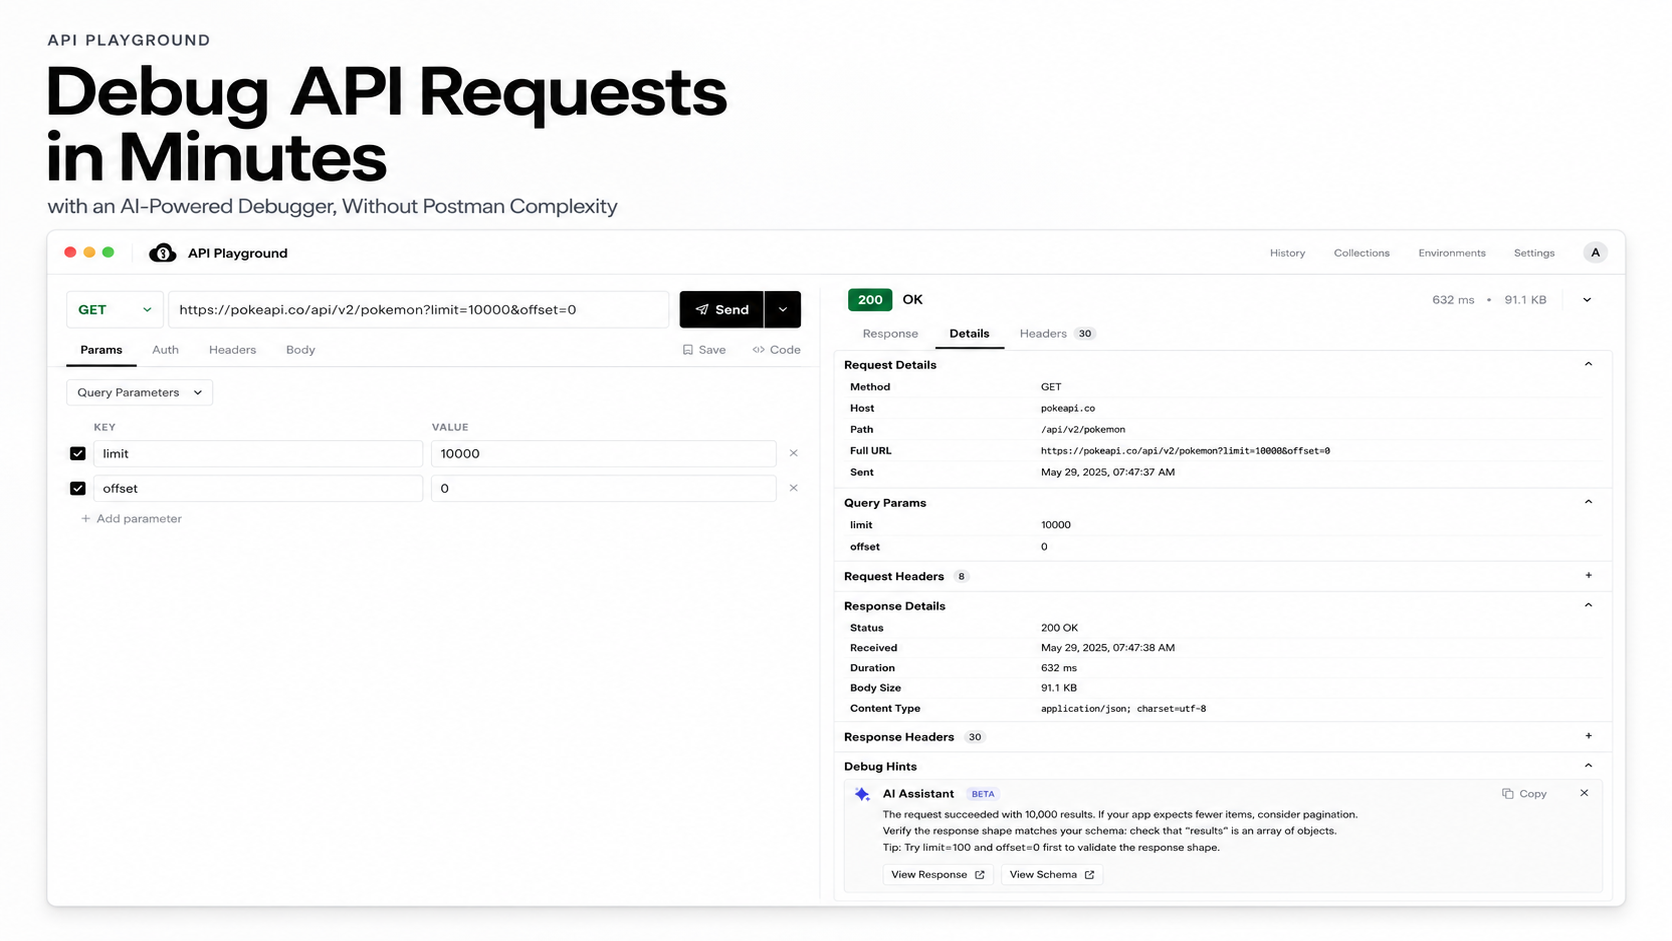Collapse the Debug Hints section
The image size is (1672, 941).
pos(1588,766)
